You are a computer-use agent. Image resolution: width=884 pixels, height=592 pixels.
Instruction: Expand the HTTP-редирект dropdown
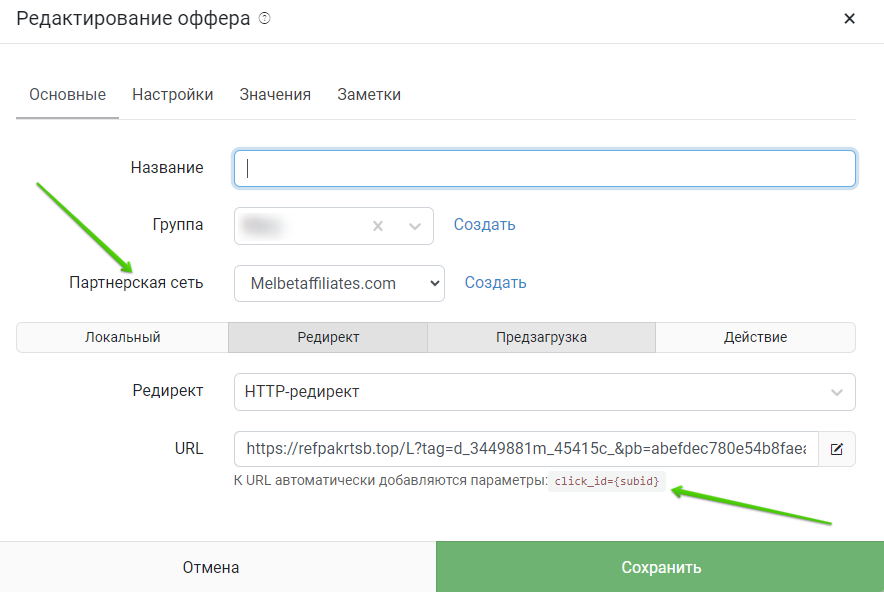tap(545, 392)
